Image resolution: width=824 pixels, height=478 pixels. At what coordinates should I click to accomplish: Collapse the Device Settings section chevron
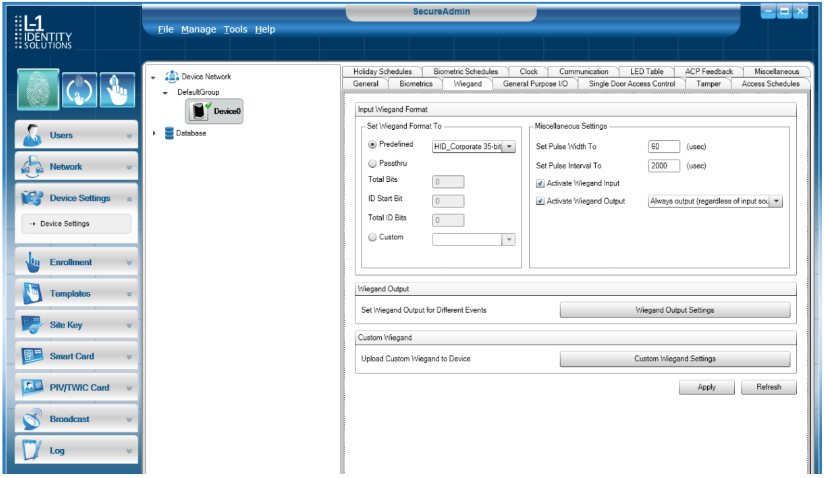click(129, 199)
